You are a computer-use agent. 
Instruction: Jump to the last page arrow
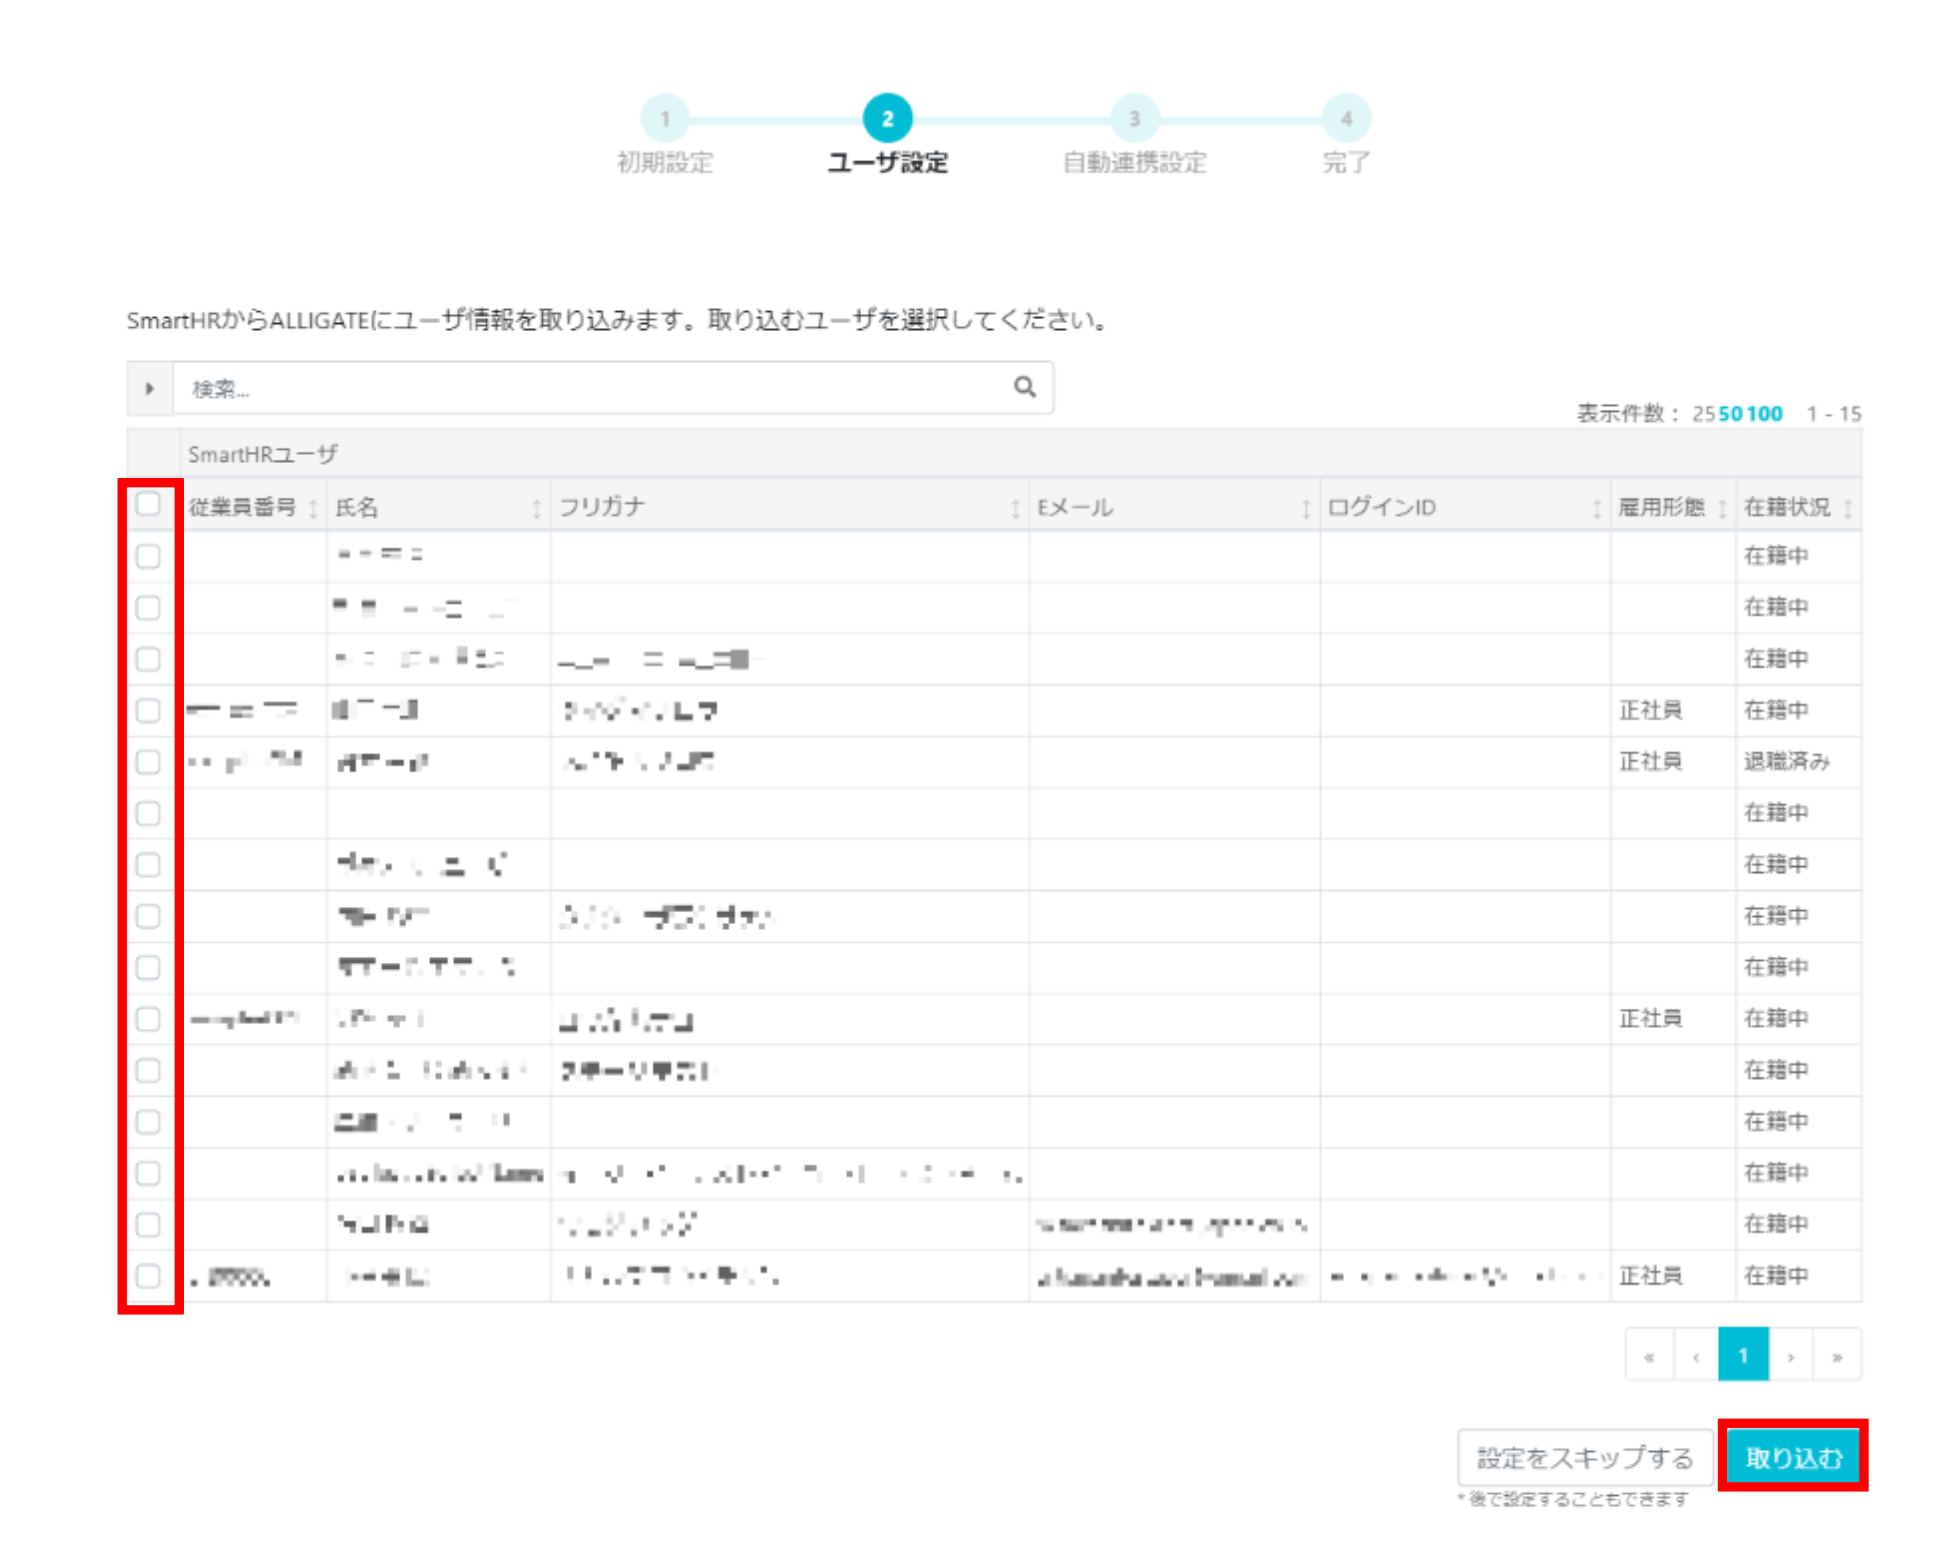click(x=1837, y=1356)
